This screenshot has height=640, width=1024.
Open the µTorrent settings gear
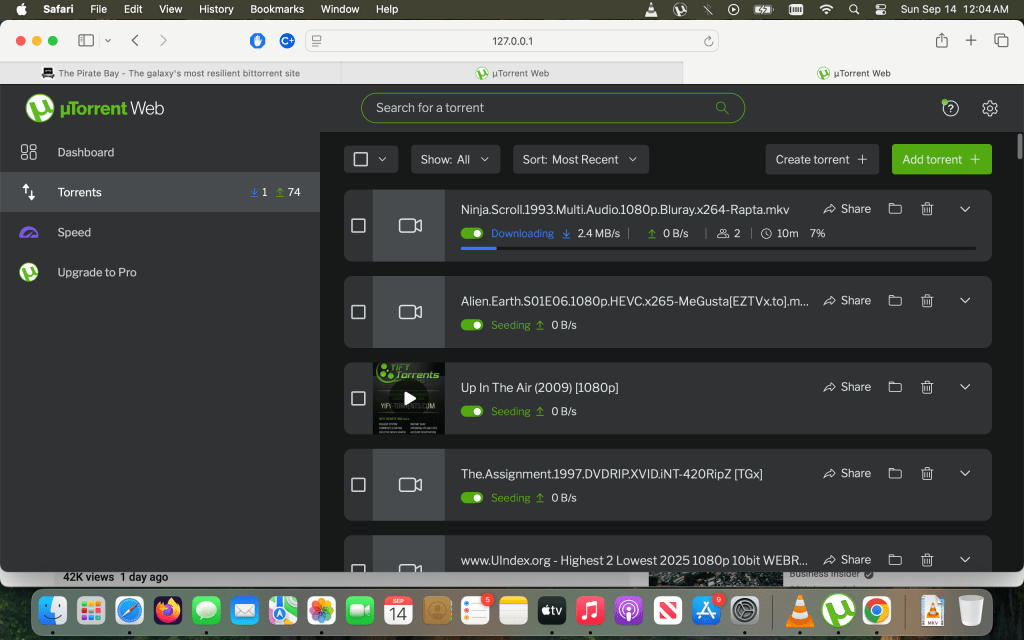989,108
